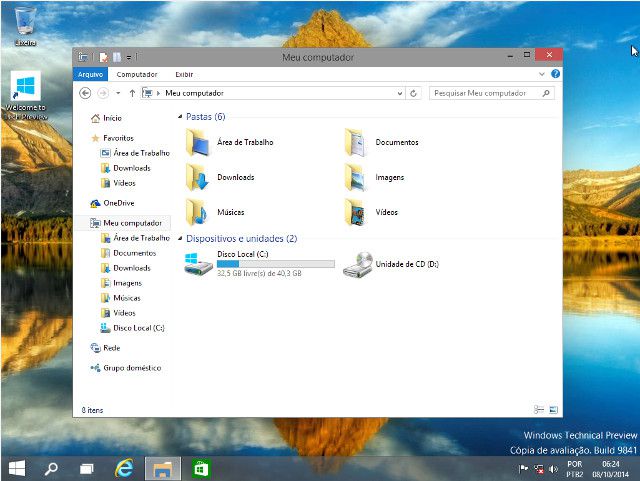This screenshot has height=481, width=640.
Task: Open Imagens under Meu computador tree
Action: tap(122, 283)
